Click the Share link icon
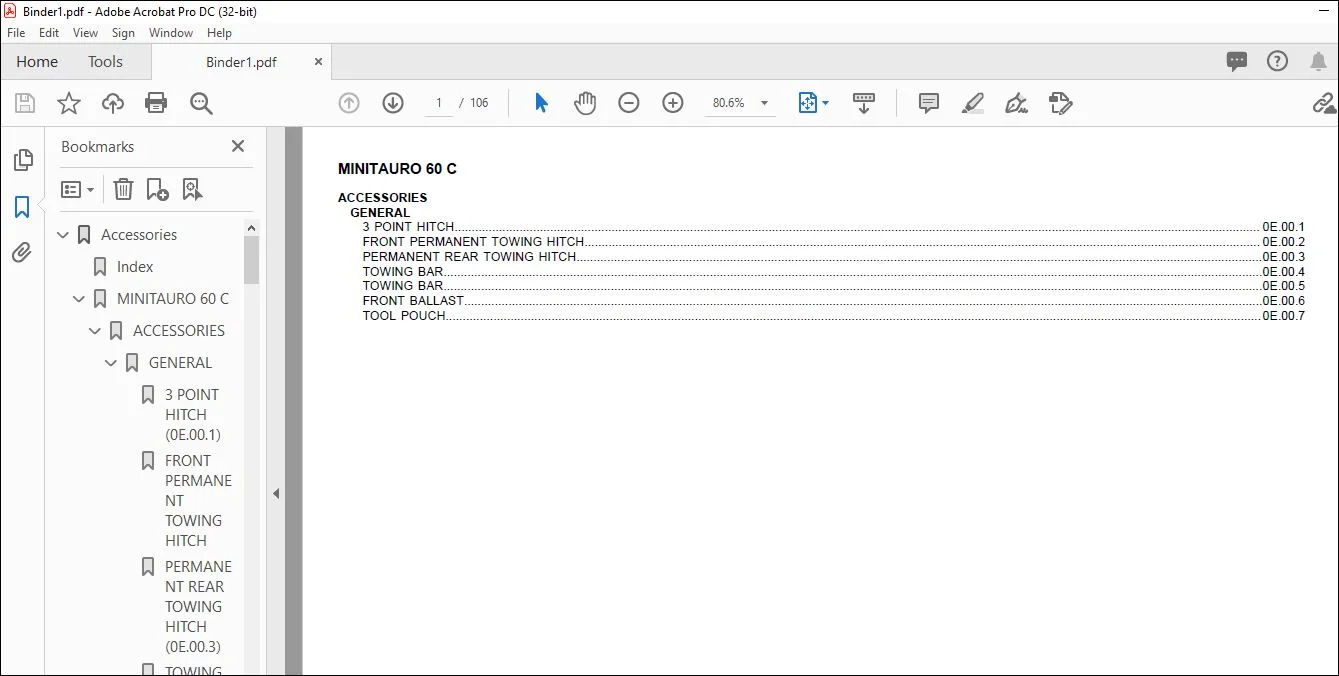The width and height of the screenshot is (1339, 676). pos(1324,103)
